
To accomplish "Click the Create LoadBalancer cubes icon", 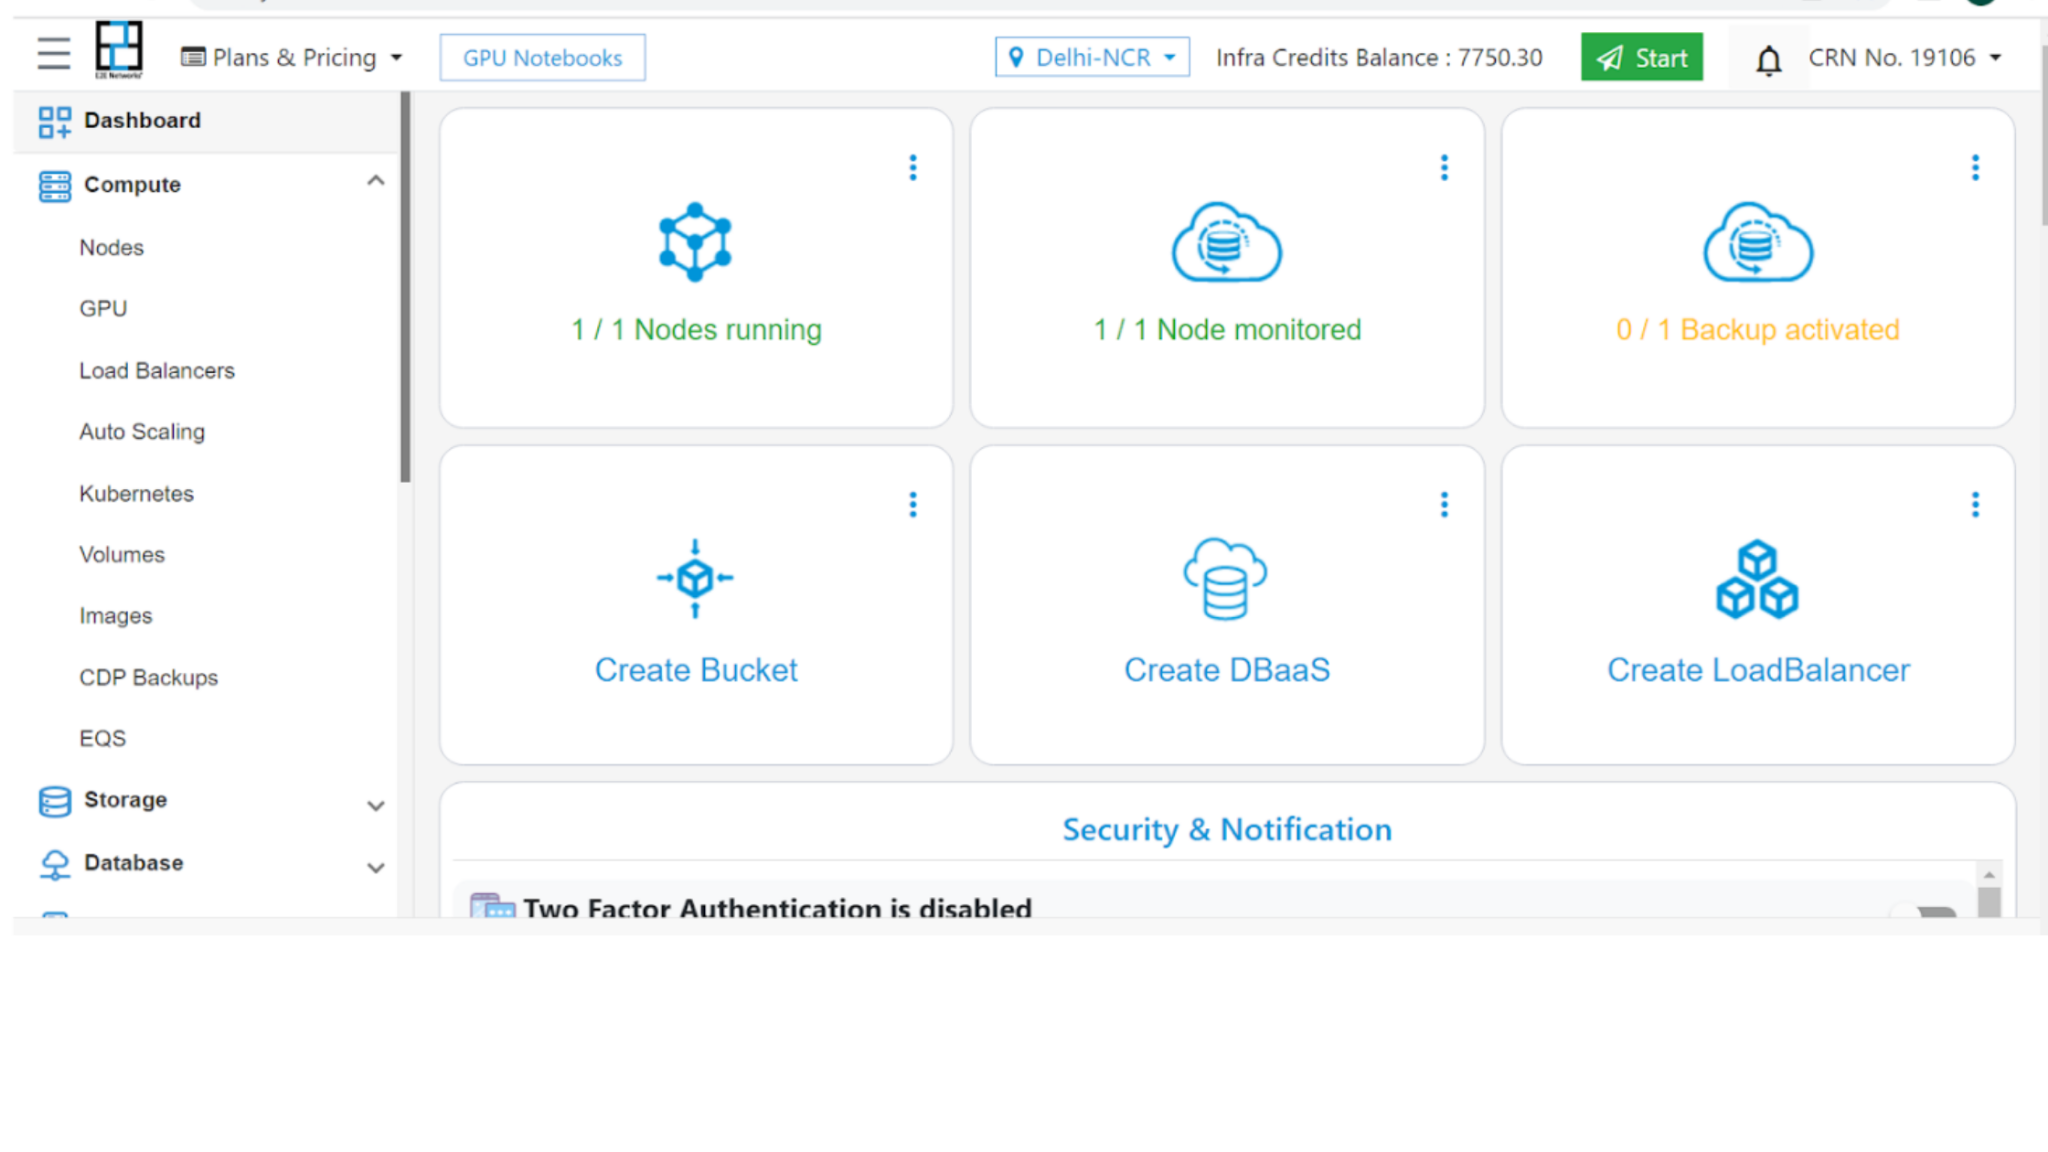I will pyautogui.click(x=1757, y=579).
